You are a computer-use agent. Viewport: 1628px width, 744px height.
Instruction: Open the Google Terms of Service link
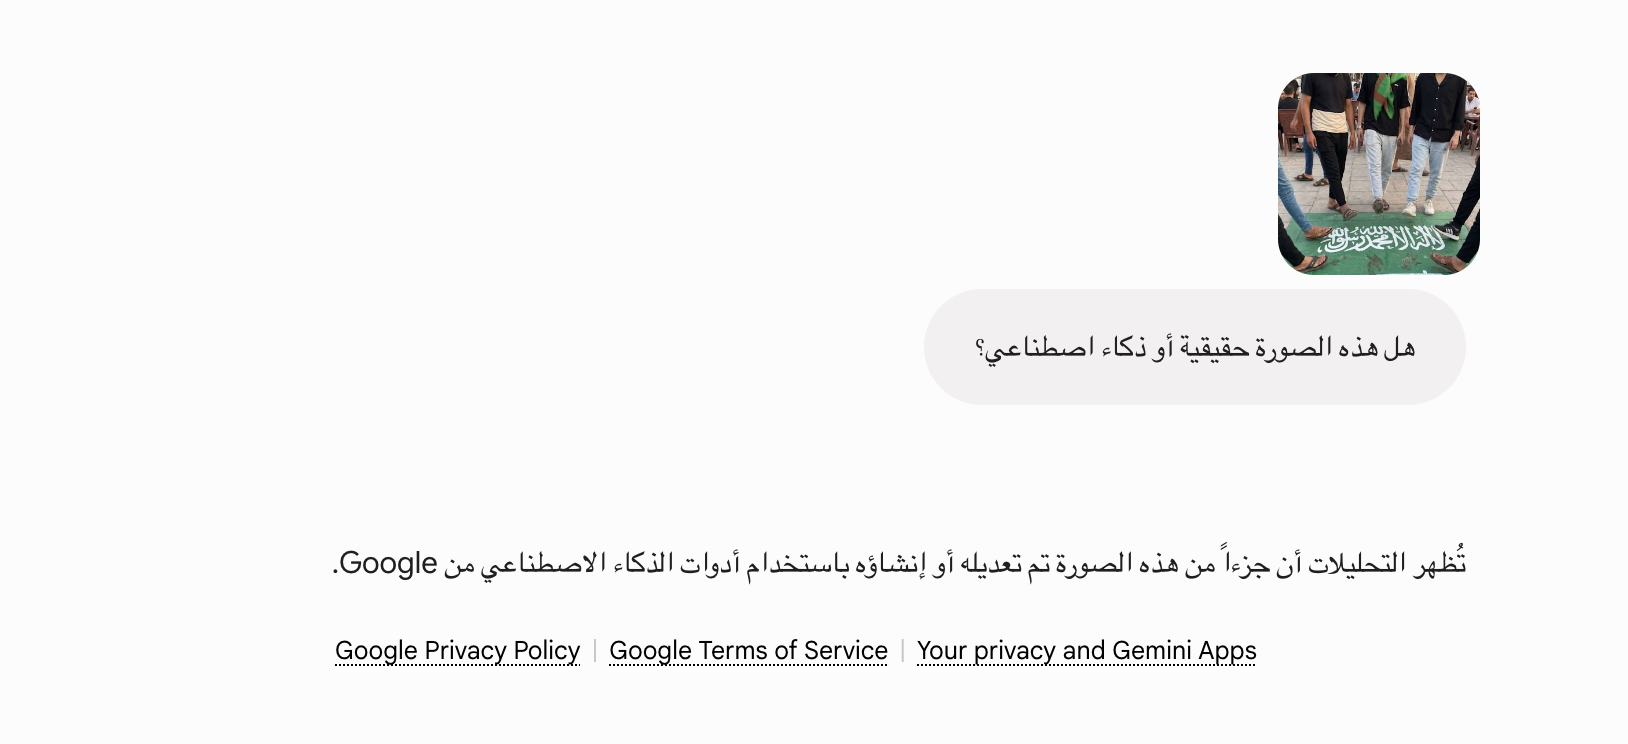[748, 651]
